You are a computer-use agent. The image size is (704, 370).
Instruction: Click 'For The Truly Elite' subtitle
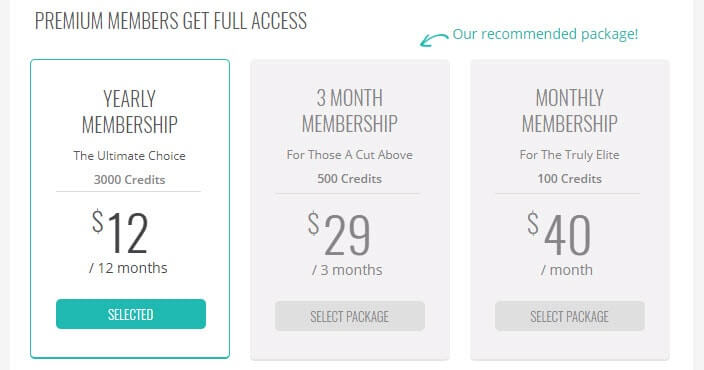(569, 155)
